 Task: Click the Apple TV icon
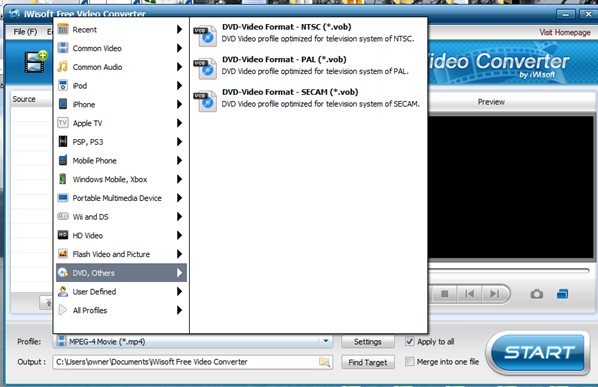click(63, 123)
